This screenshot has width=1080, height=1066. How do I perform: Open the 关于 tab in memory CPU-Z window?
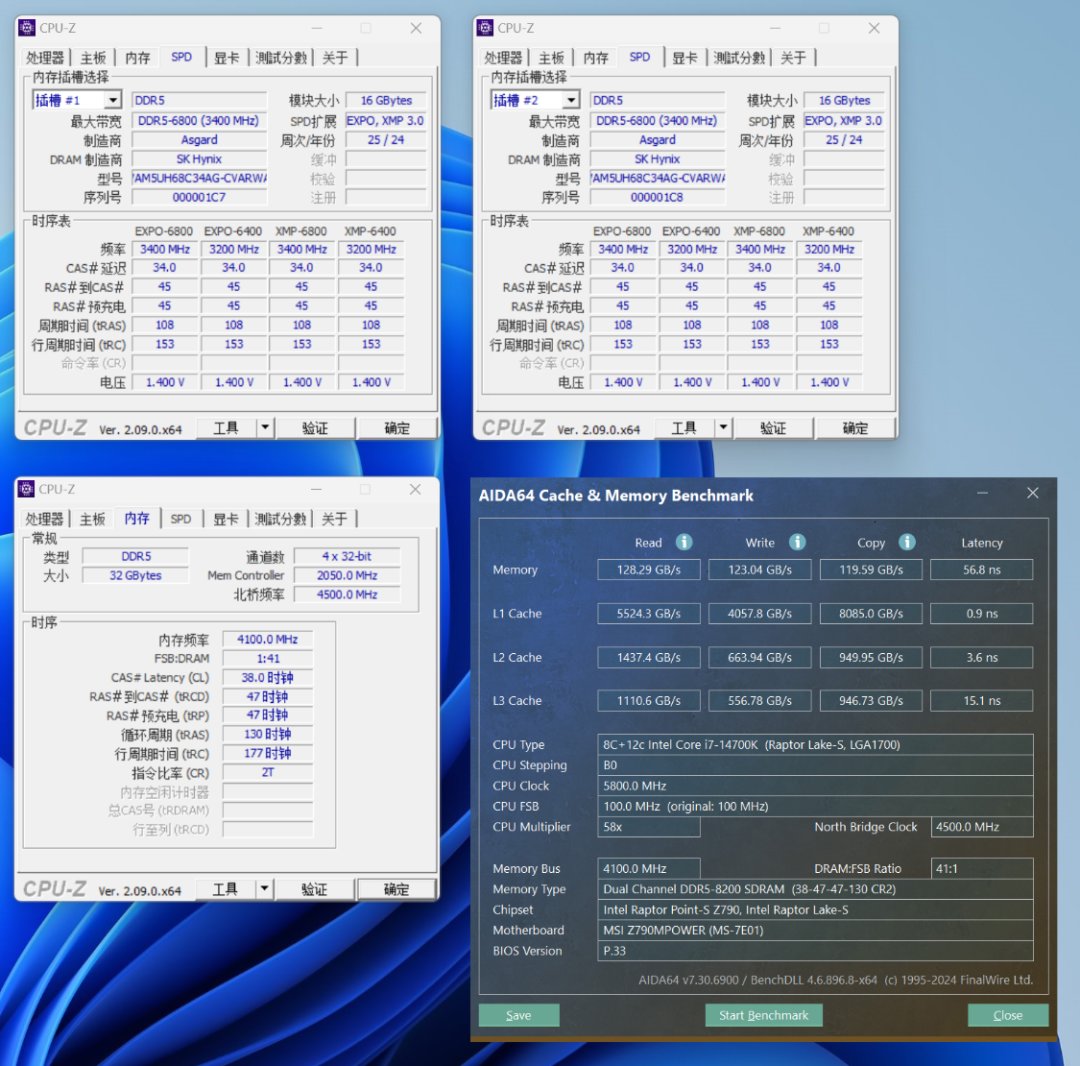click(335, 519)
